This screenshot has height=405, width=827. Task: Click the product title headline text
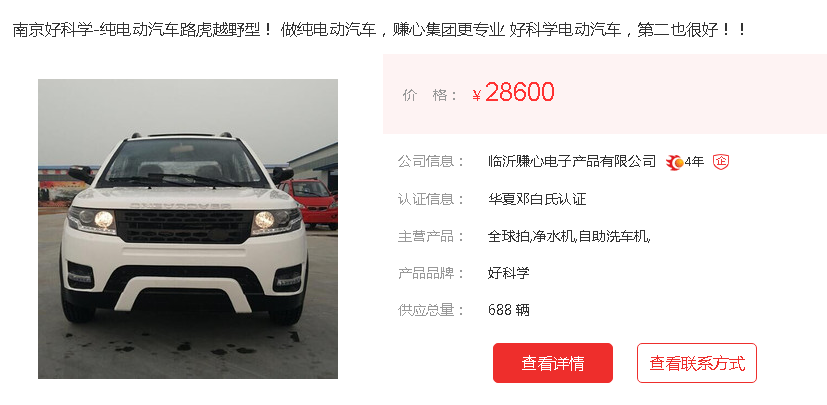(380, 30)
